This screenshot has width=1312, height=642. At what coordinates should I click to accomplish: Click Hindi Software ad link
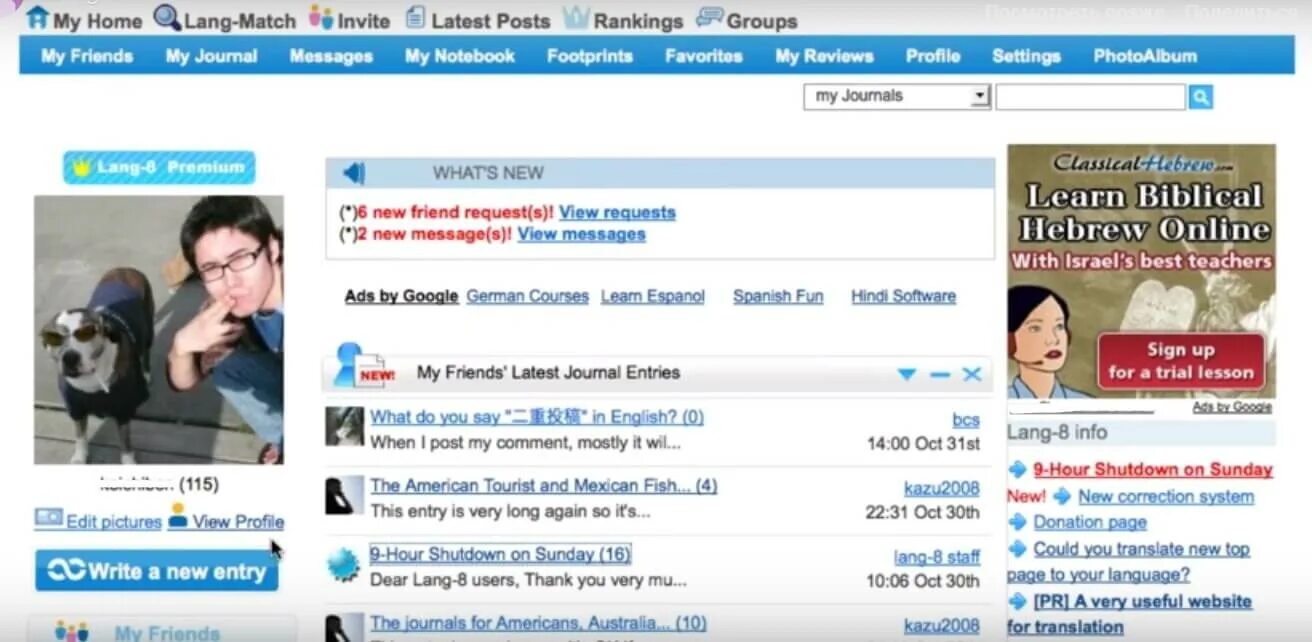(903, 296)
